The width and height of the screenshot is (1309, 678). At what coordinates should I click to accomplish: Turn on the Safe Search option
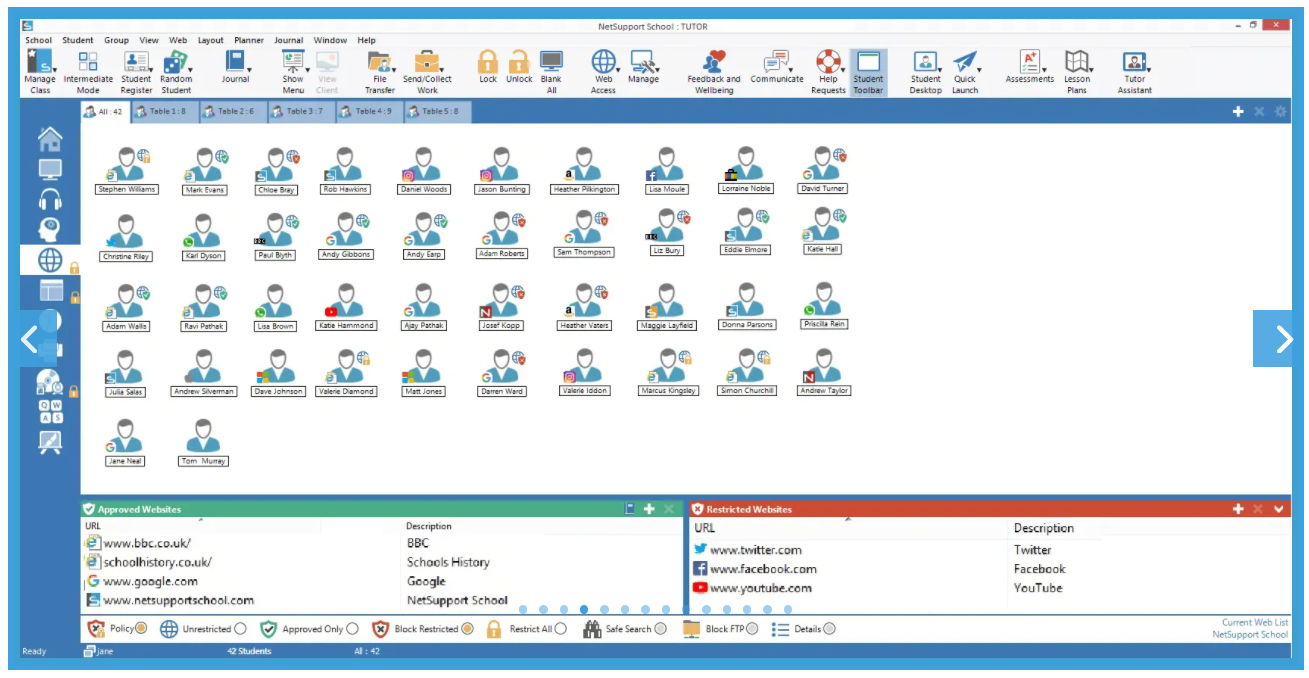pyautogui.click(x=660, y=629)
